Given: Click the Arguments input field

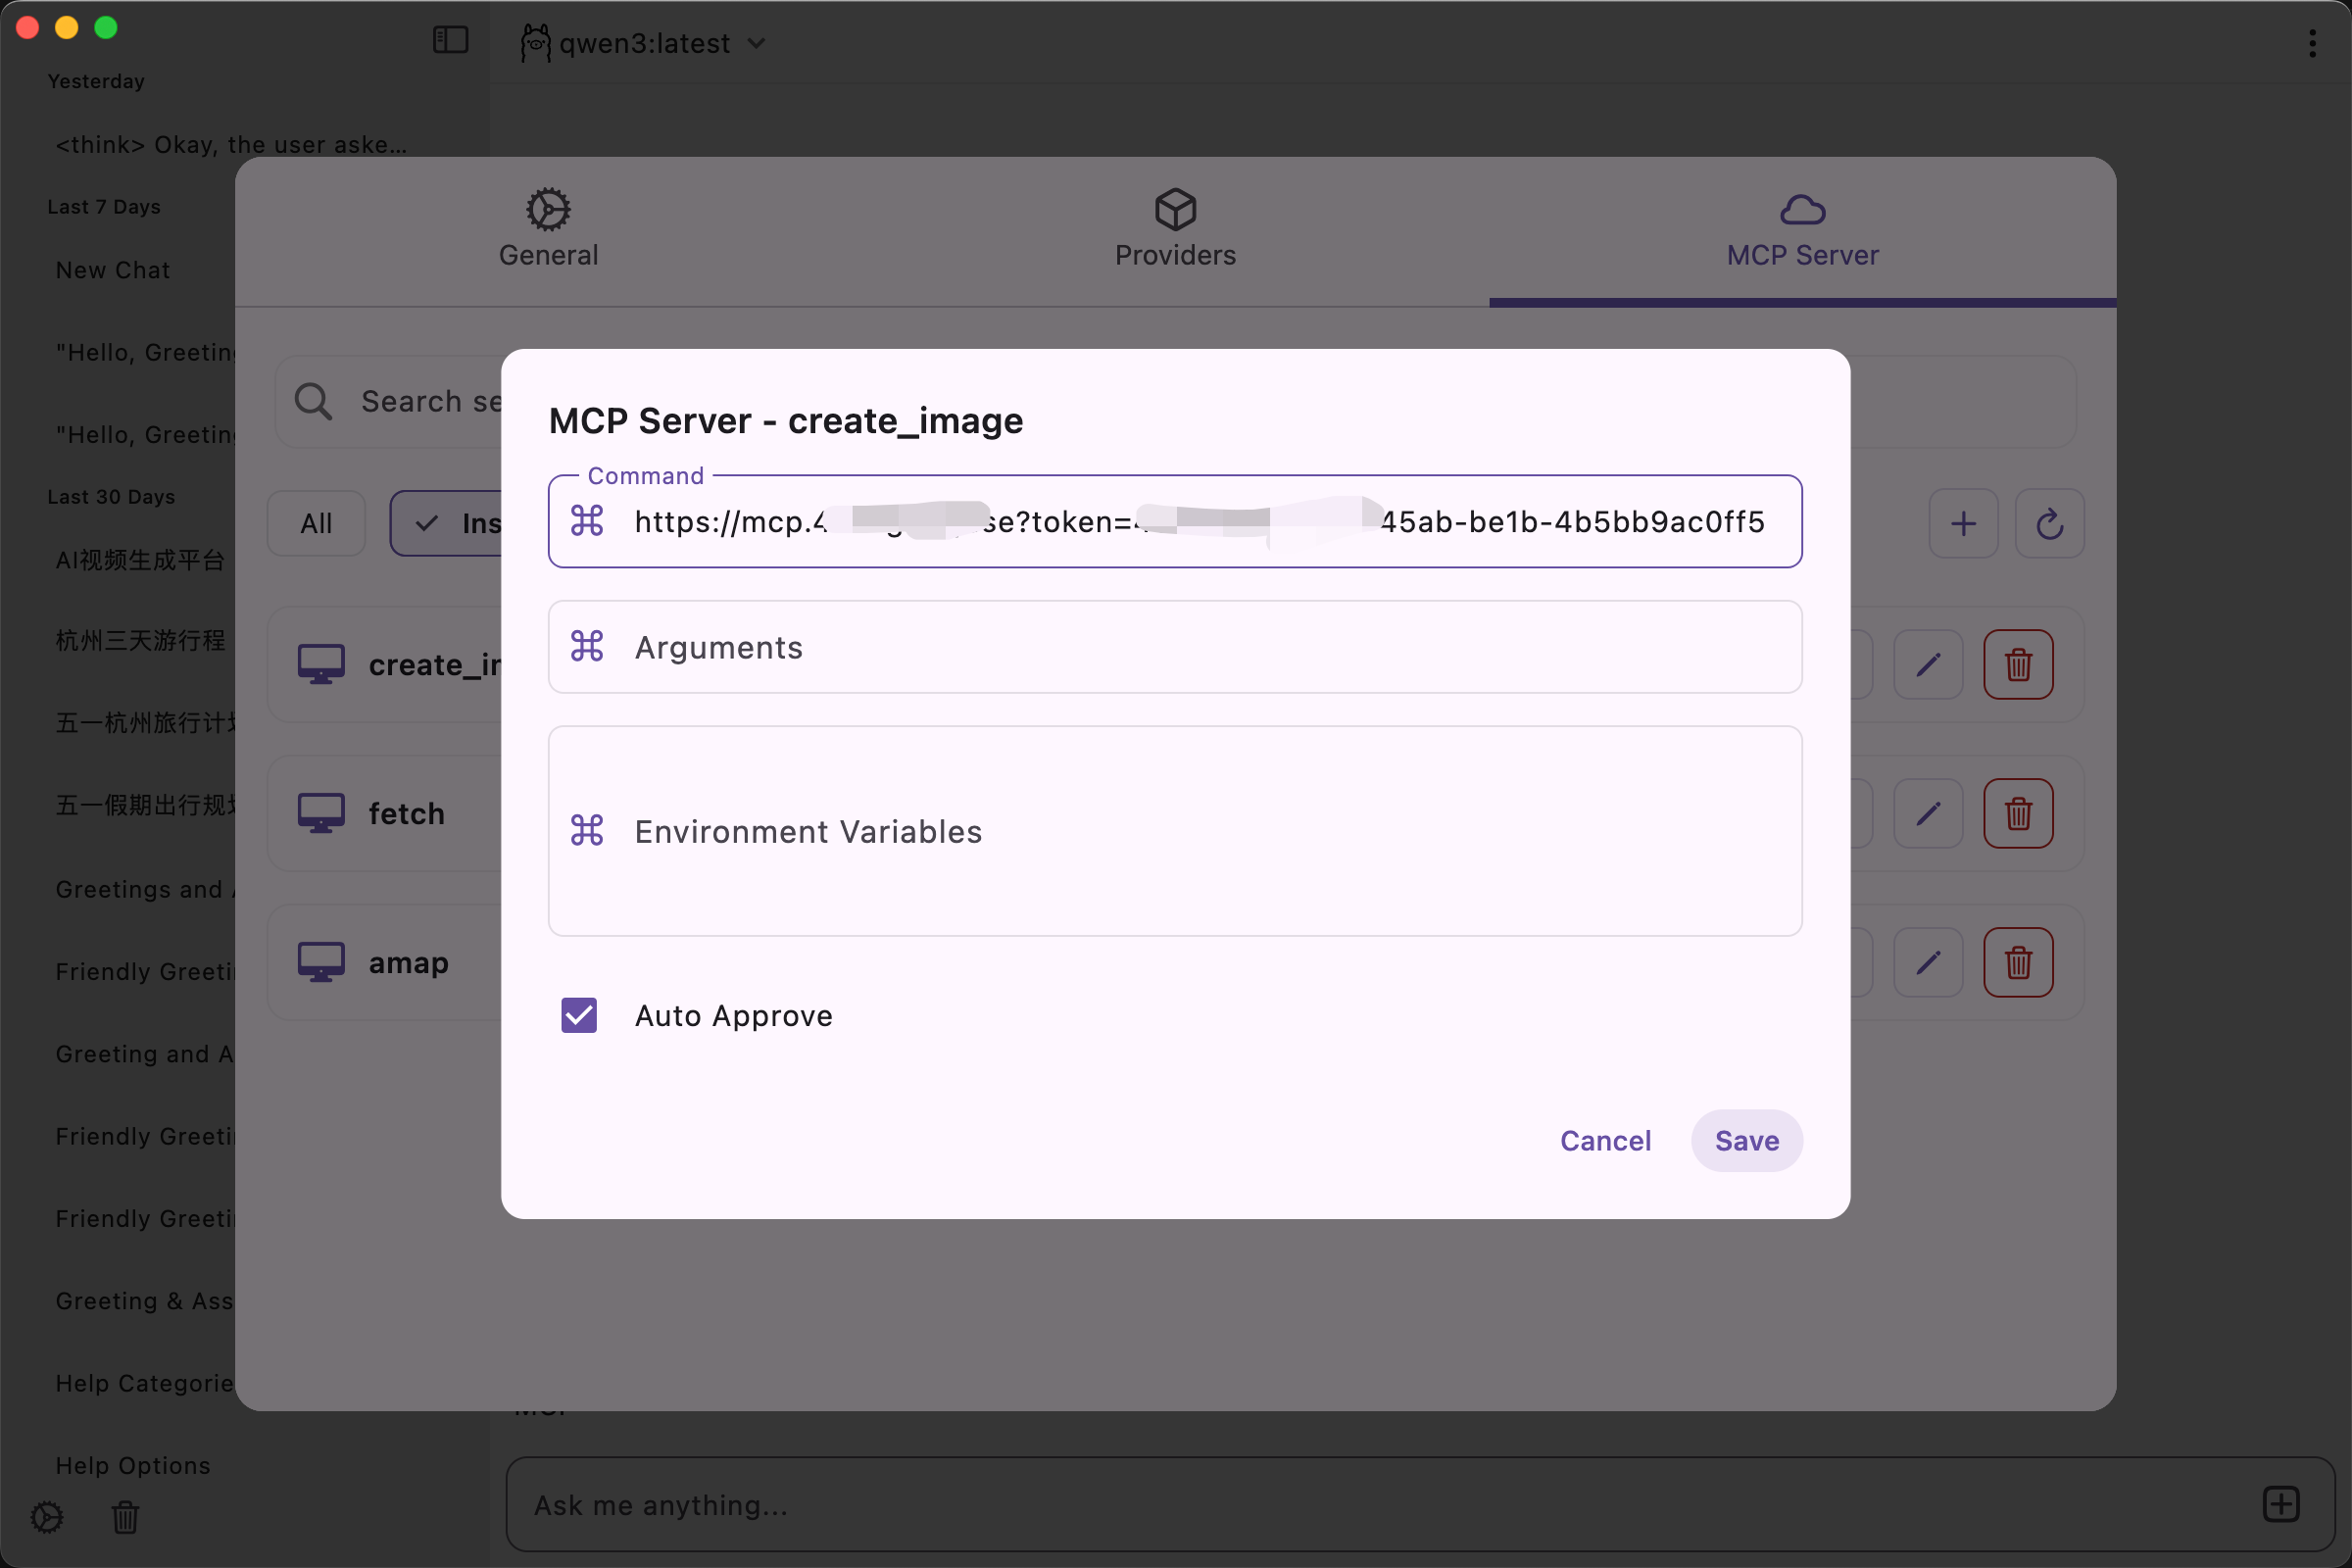Looking at the screenshot, I should 1175,647.
